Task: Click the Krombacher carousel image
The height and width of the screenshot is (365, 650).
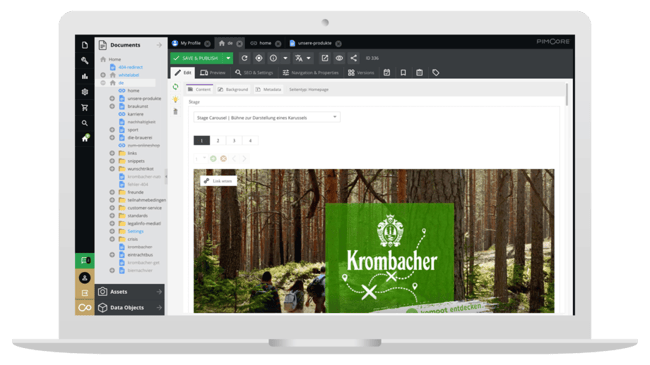Action: pyautogui.click(x=374, y=241)
